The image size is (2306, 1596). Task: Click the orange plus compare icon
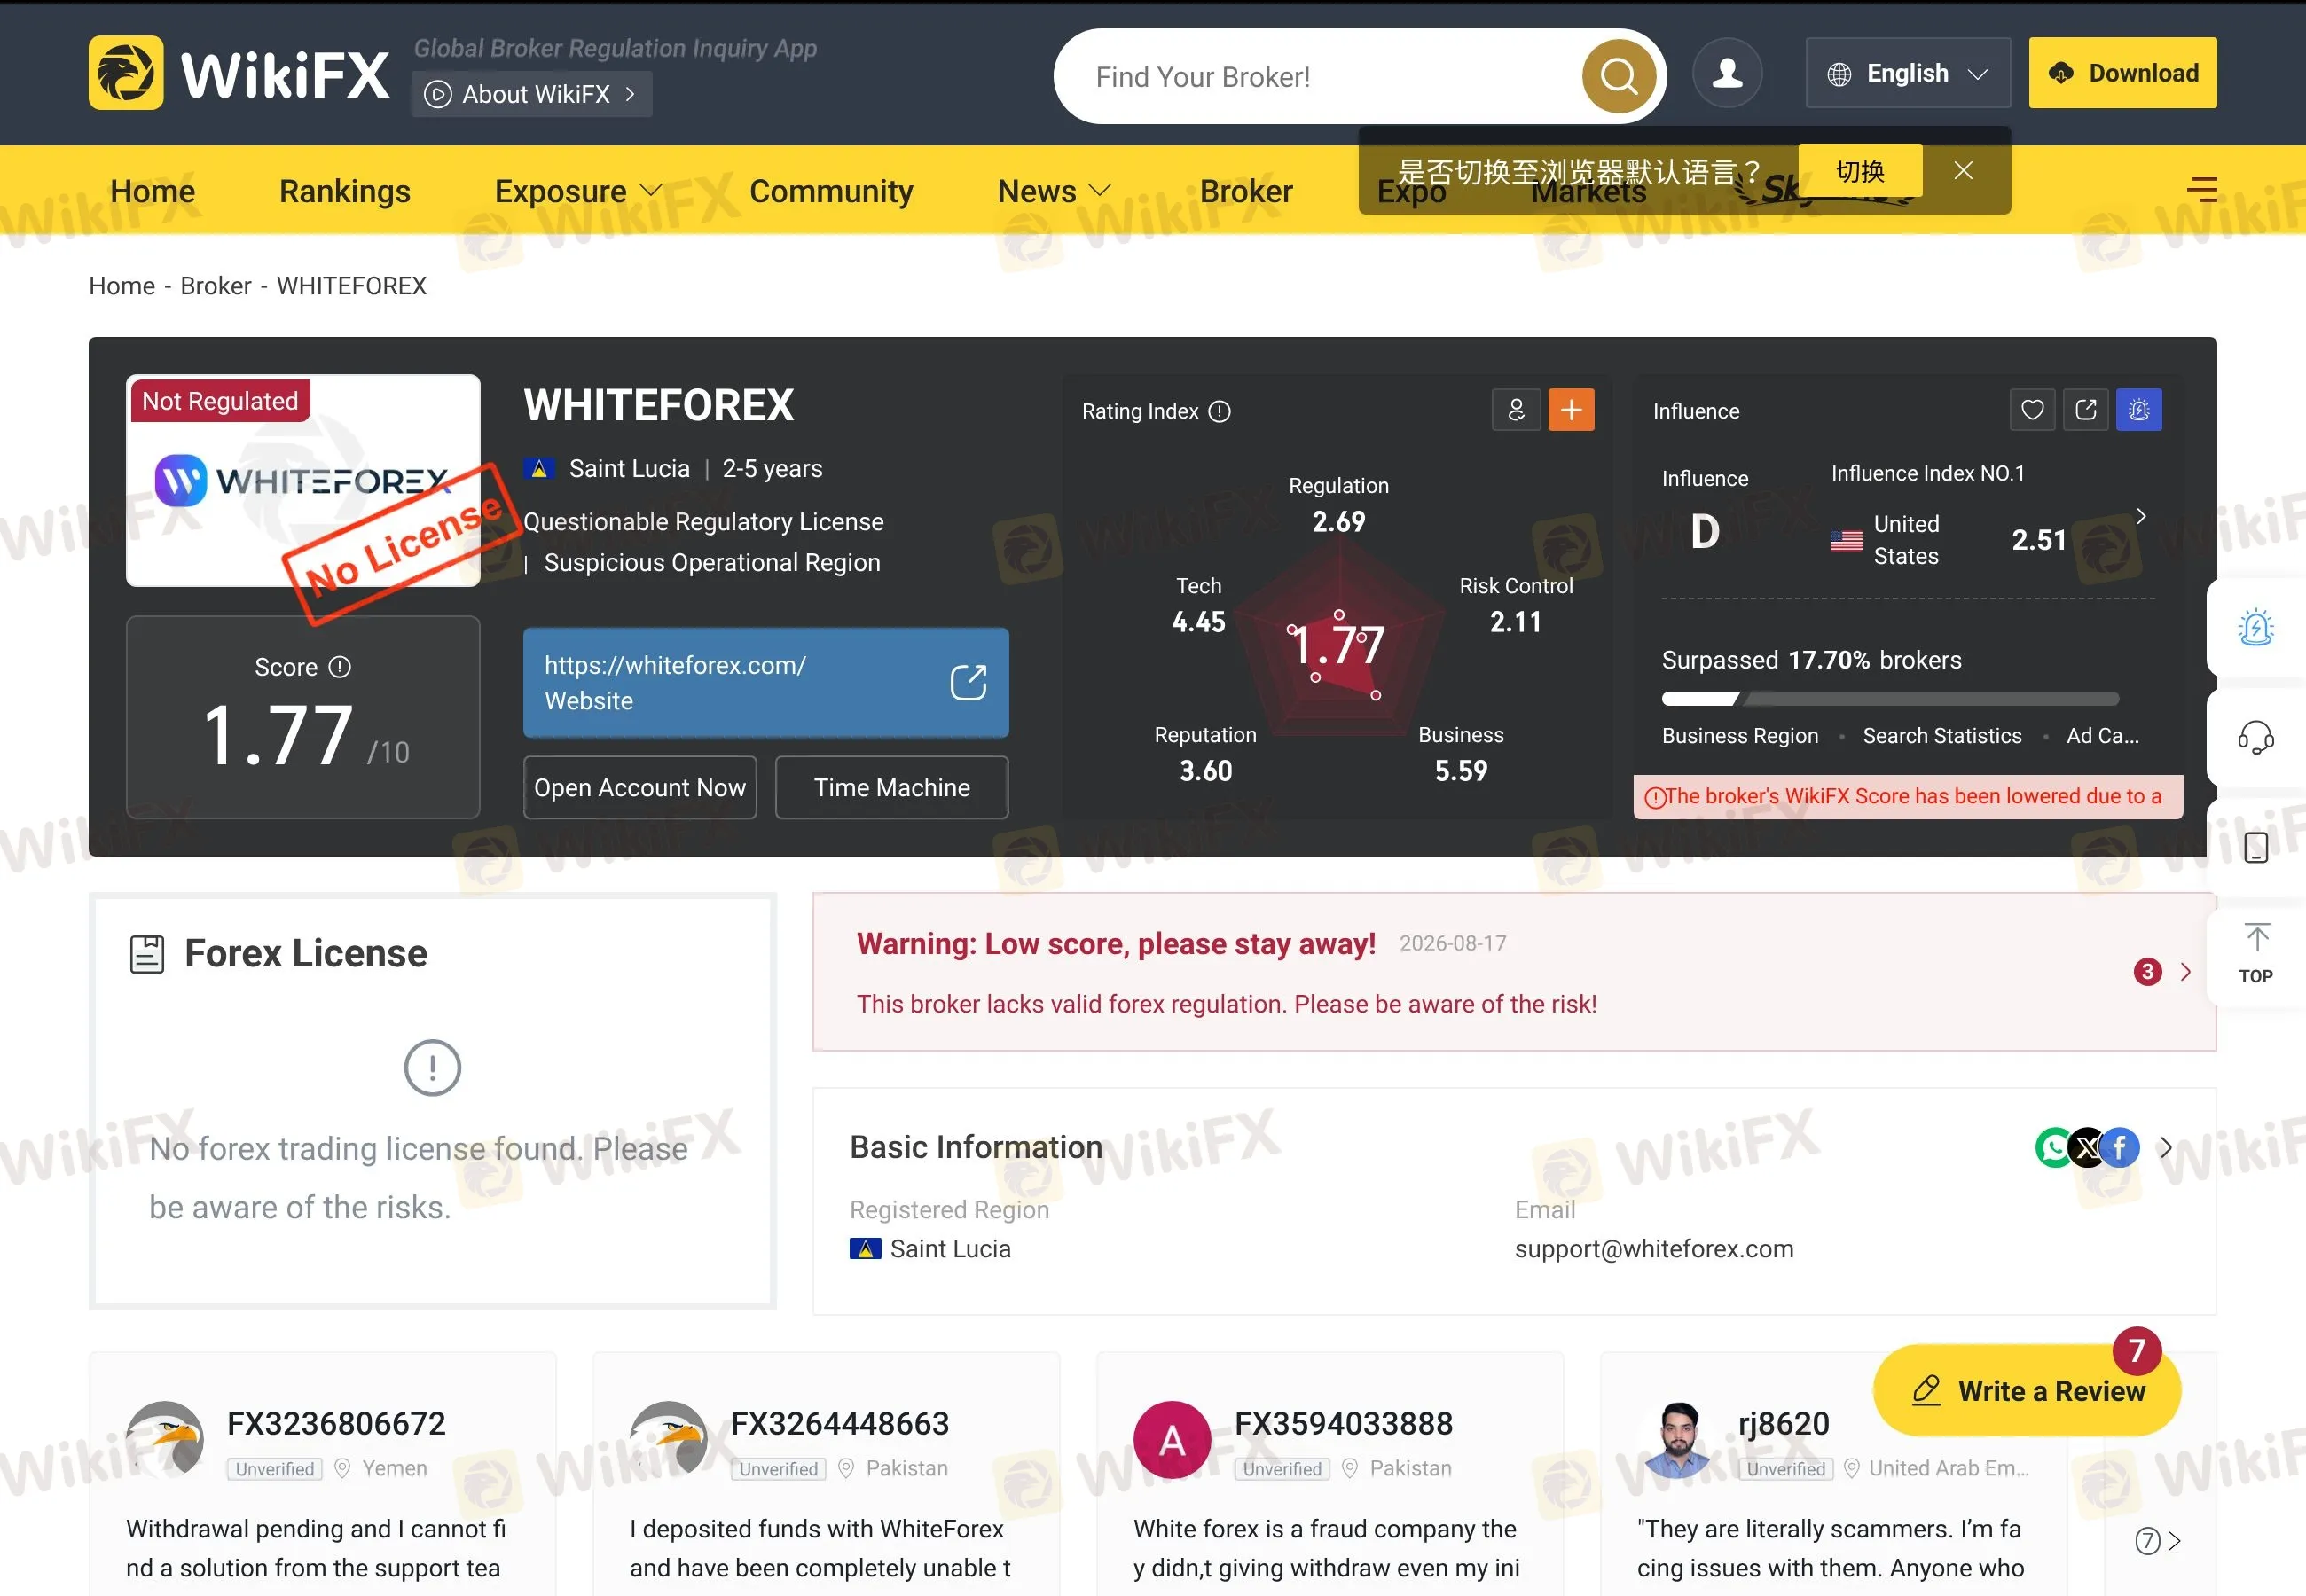pyautogui.click(x=1572, y=410)
